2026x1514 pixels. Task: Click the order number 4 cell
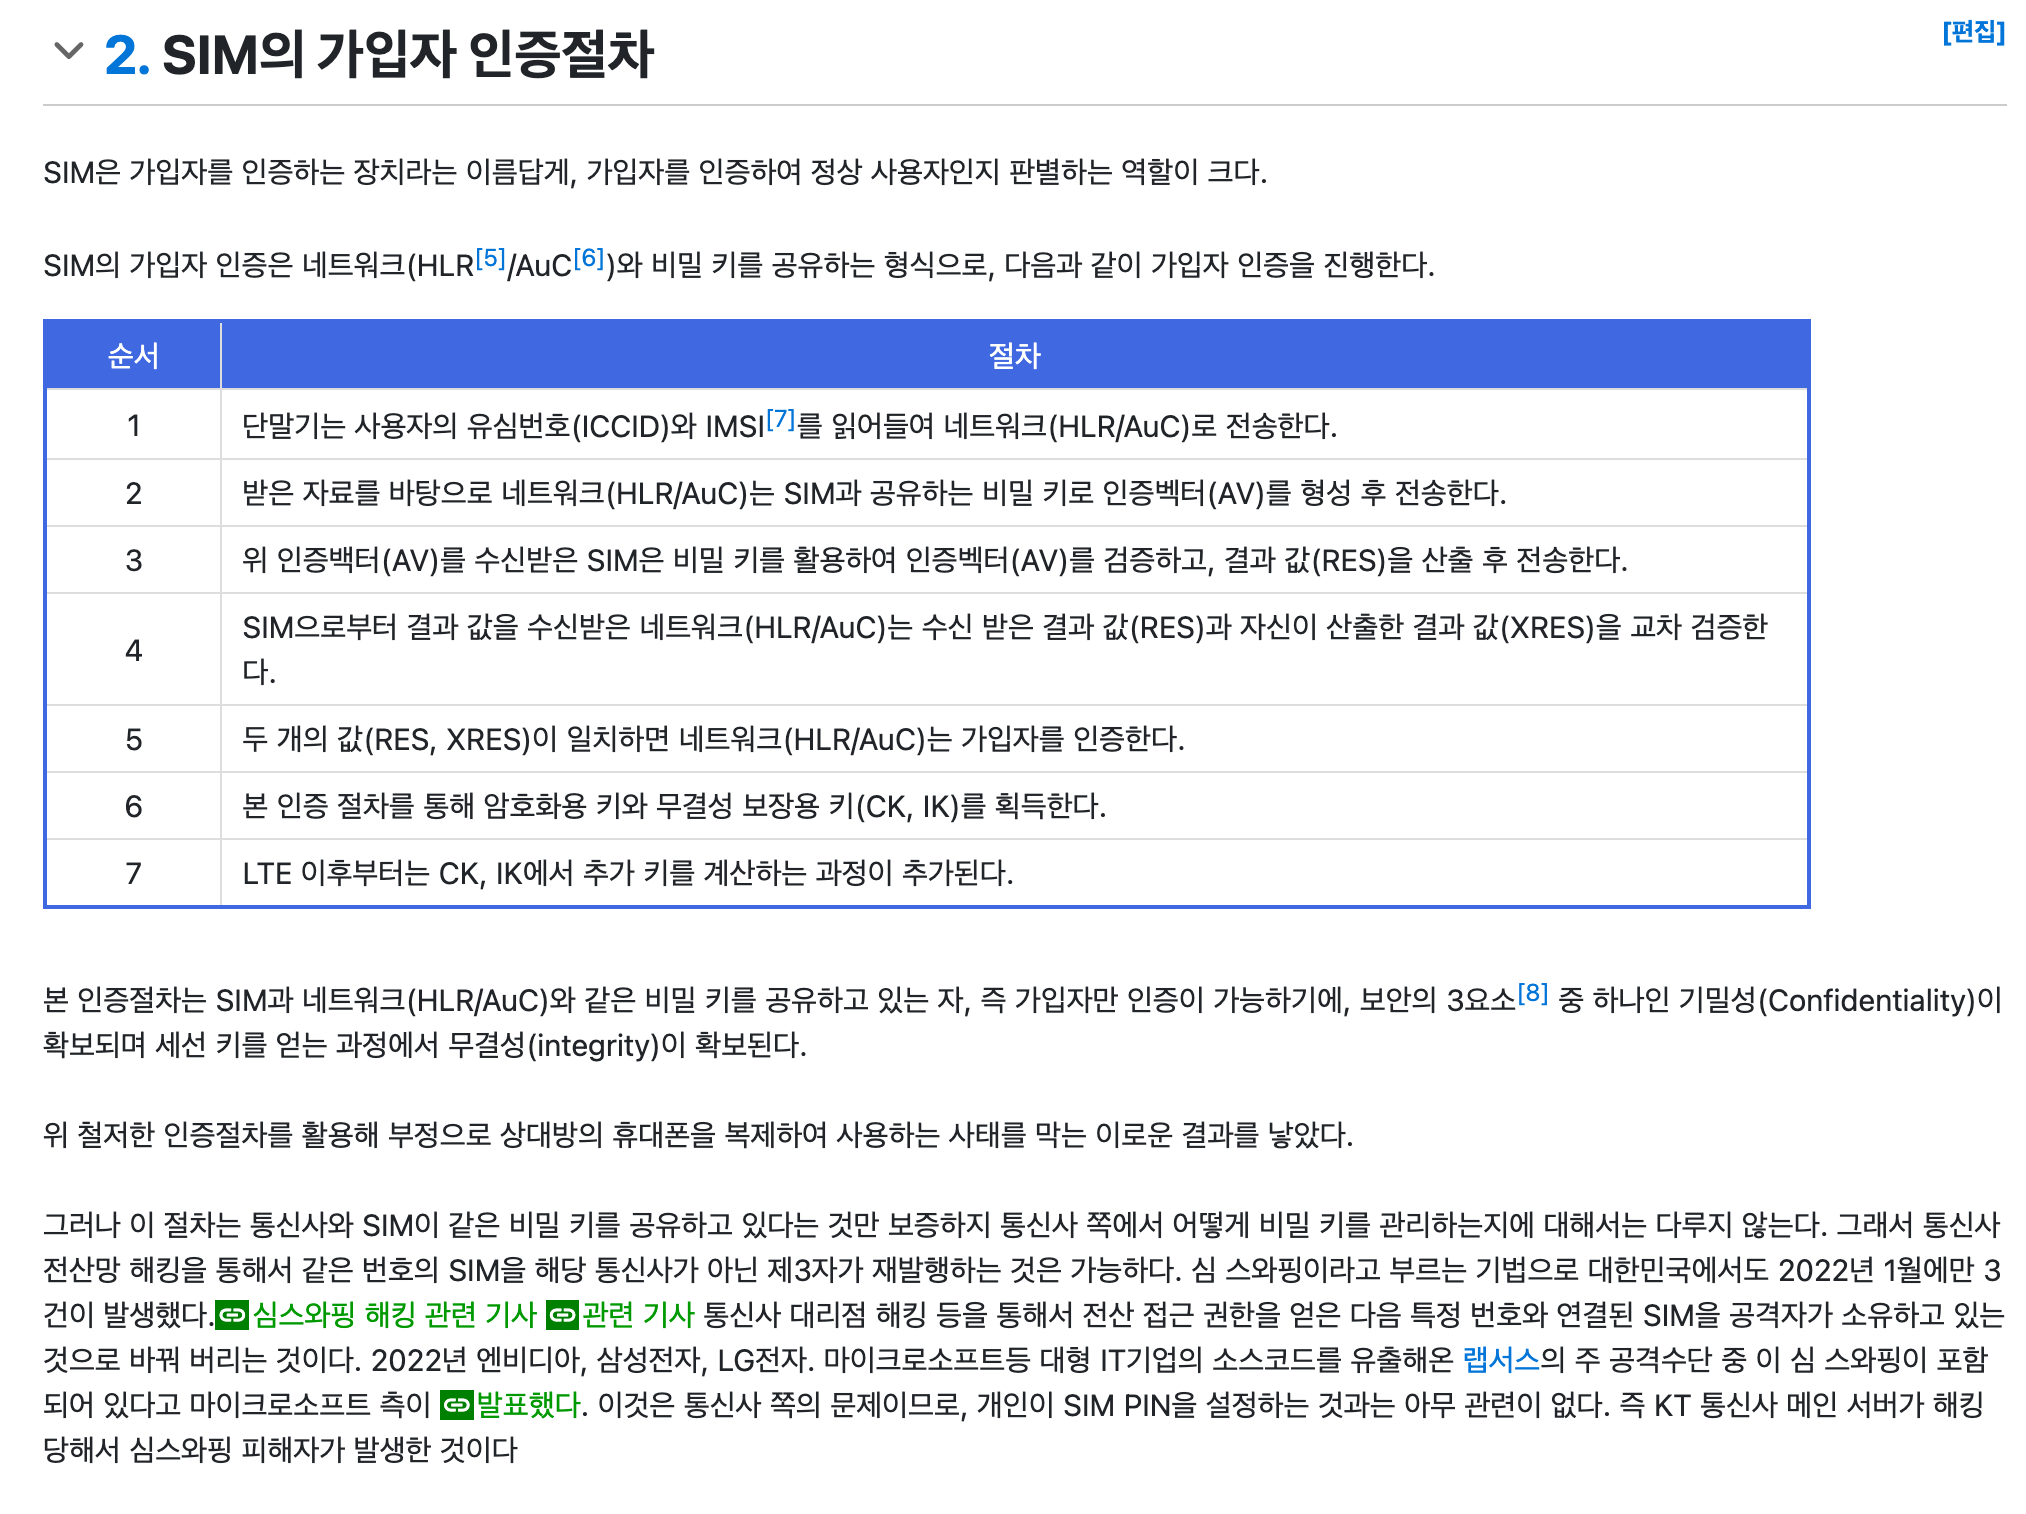click(133, 650)
